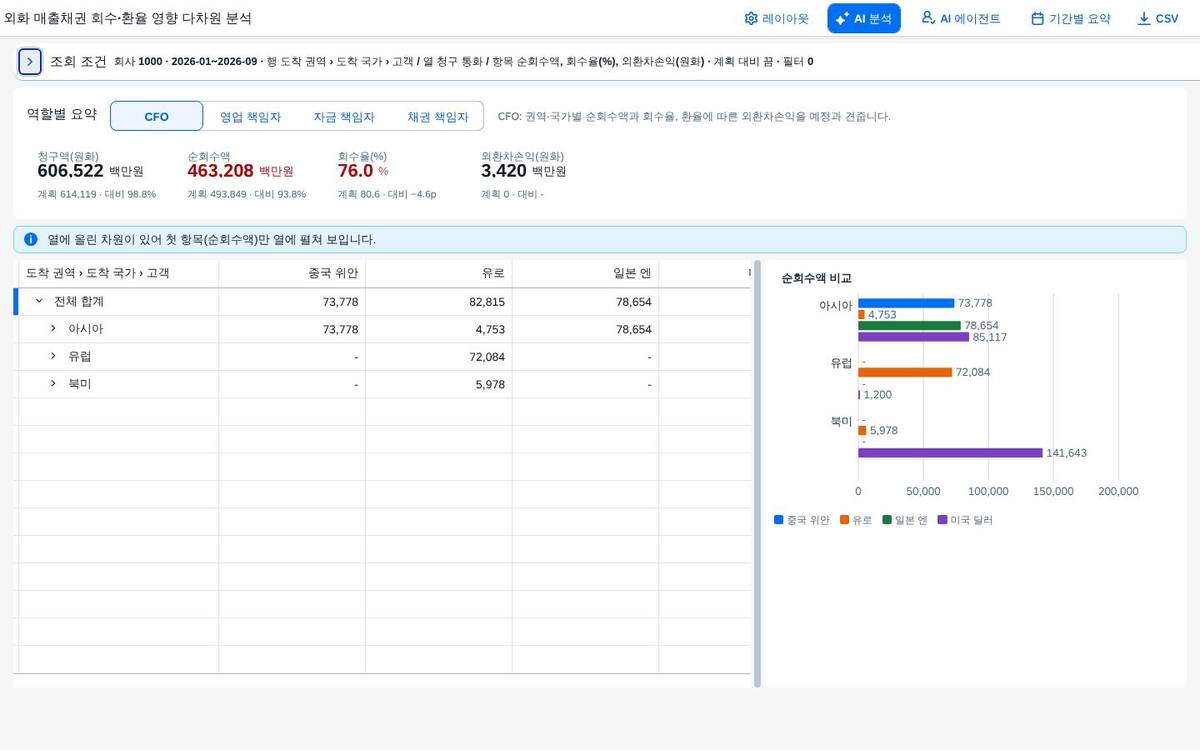Click the 아시아 purple bar 85,117
Image resolution: width=1200 pixels, height=750 pixels.
tap(913, 337)
